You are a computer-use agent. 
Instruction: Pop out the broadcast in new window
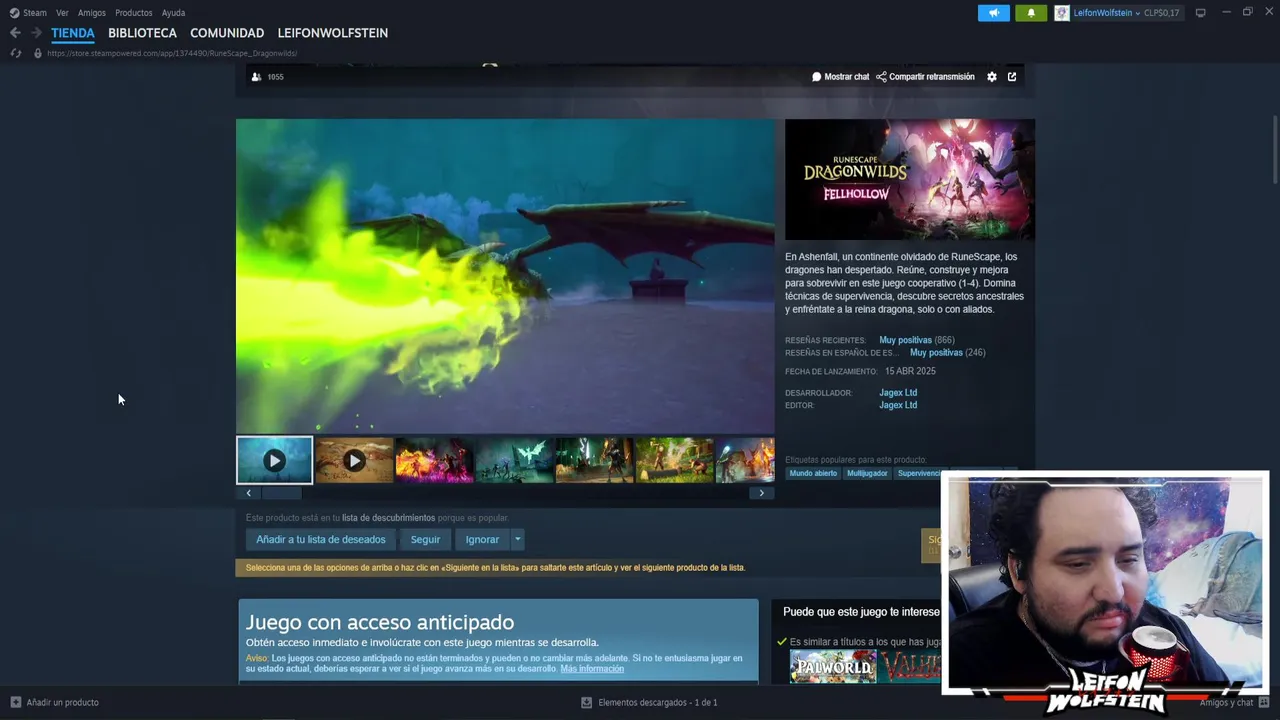1012,77
